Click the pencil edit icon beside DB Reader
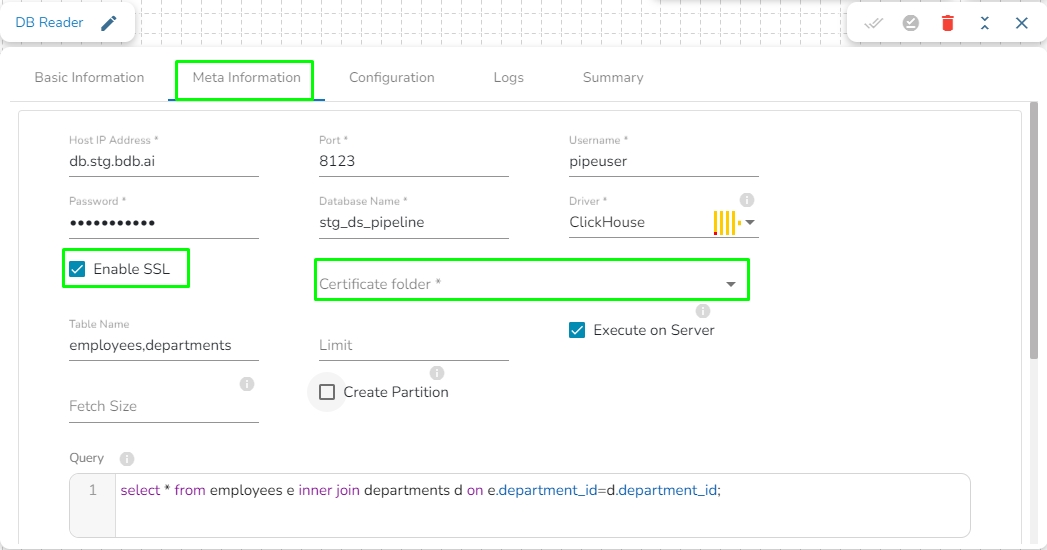The image size is (1047, 550). pos(109,23)
